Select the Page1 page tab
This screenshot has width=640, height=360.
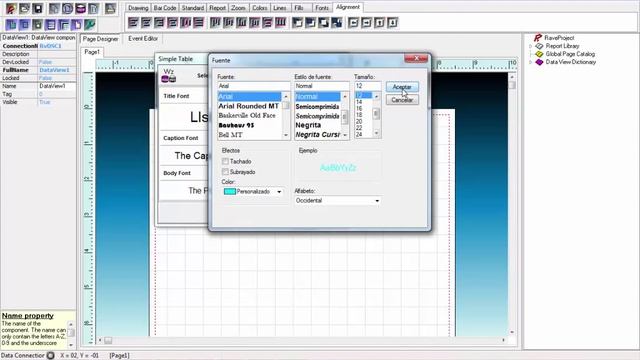(x=92, y=52)
